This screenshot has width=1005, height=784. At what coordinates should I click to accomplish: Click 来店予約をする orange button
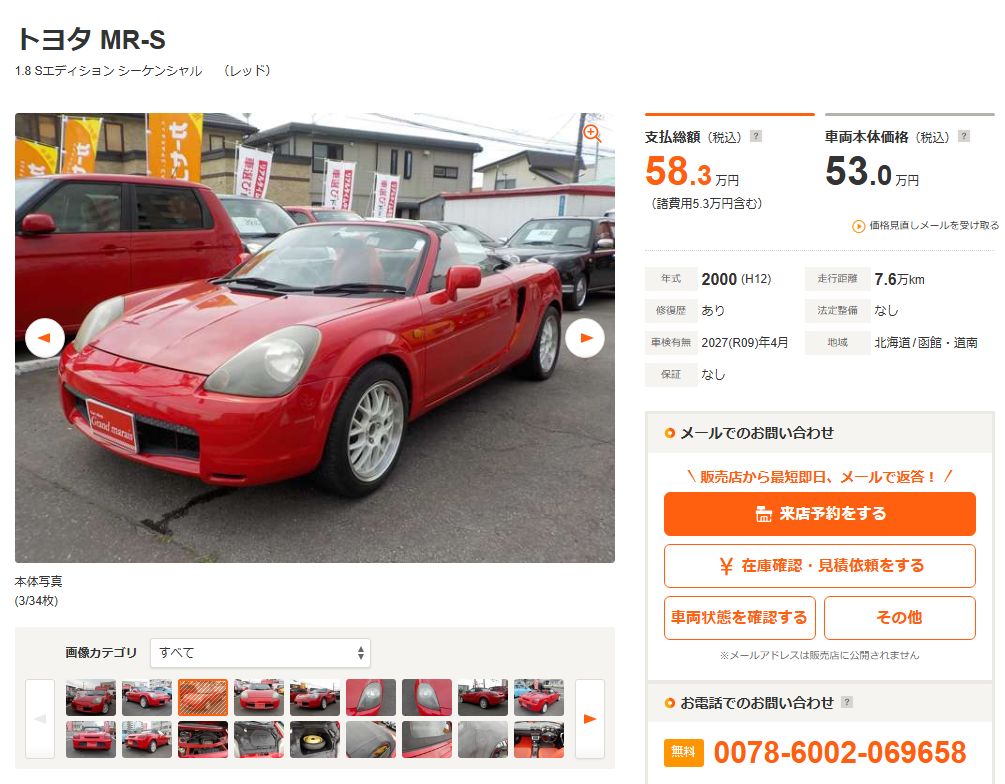point(820,514)
